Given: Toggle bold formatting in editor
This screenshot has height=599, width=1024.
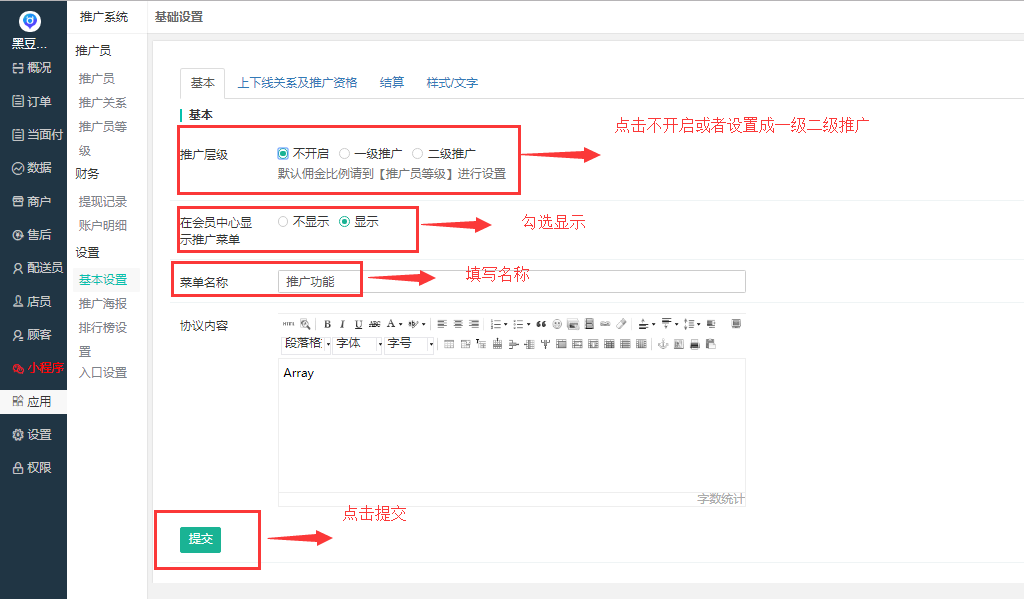Looking at the screenshot, I should click(327, 324).
